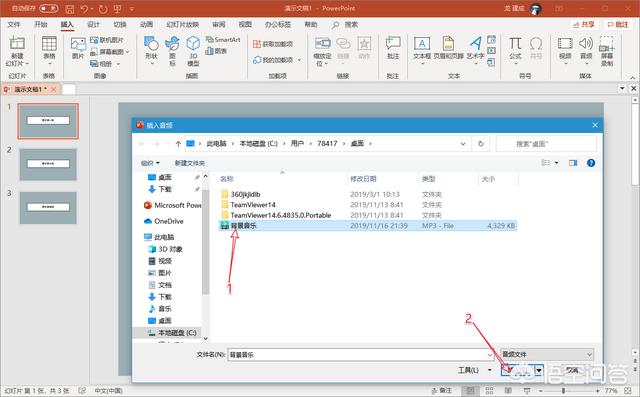Click the Redo icon in quick access toolbar
The height and width of the screenshot is (397, 640).
103,9
